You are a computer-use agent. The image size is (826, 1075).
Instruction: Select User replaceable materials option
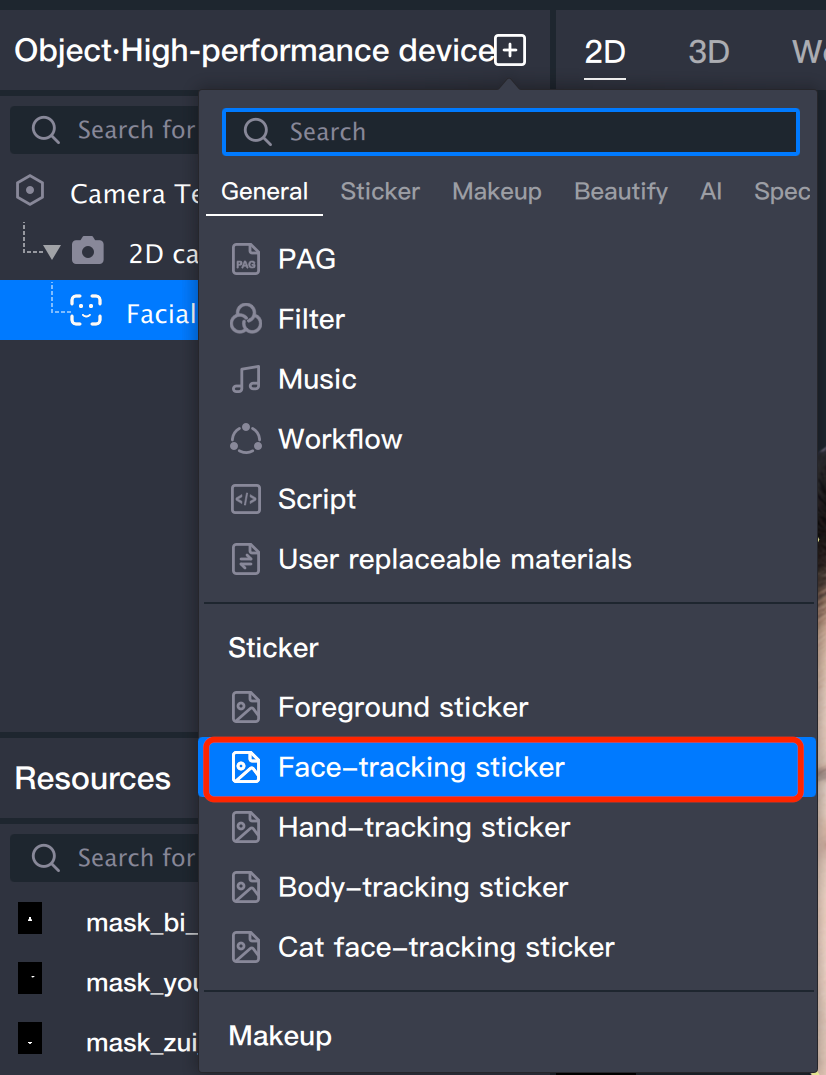click(x=454, y=559)
